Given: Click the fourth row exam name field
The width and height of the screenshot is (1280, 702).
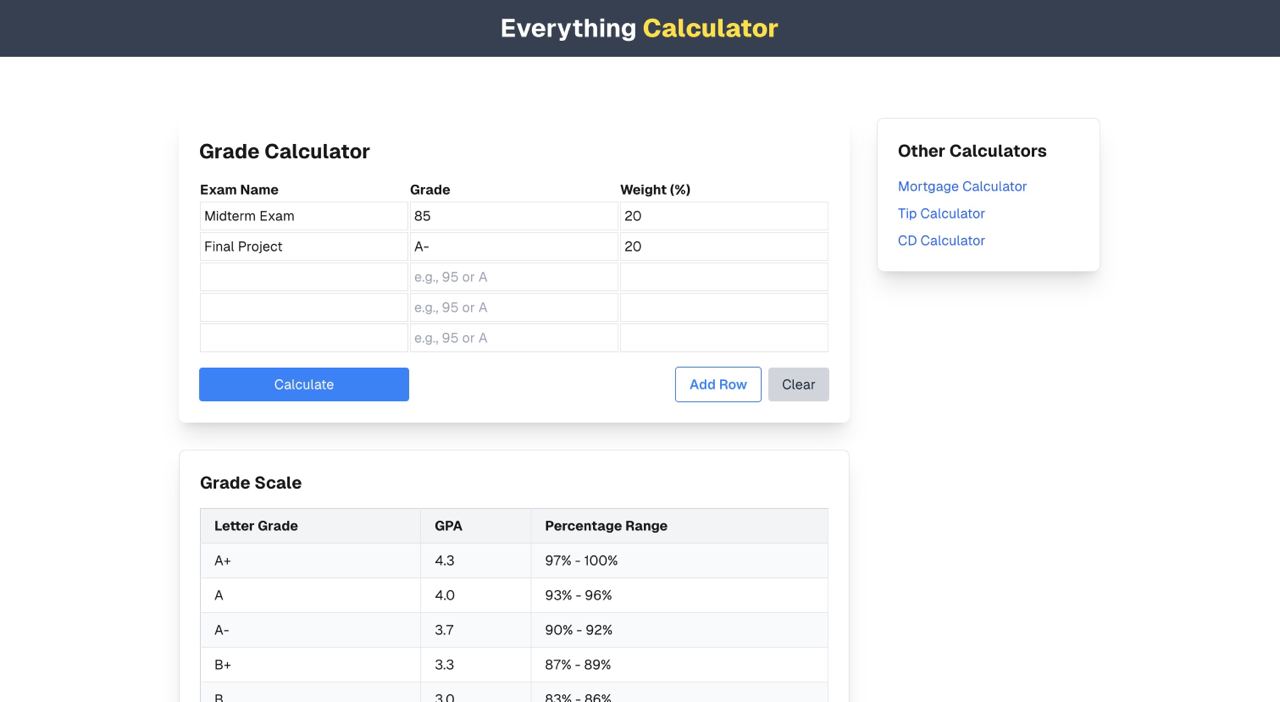Looking at the screenshot, I should point(304,308).
